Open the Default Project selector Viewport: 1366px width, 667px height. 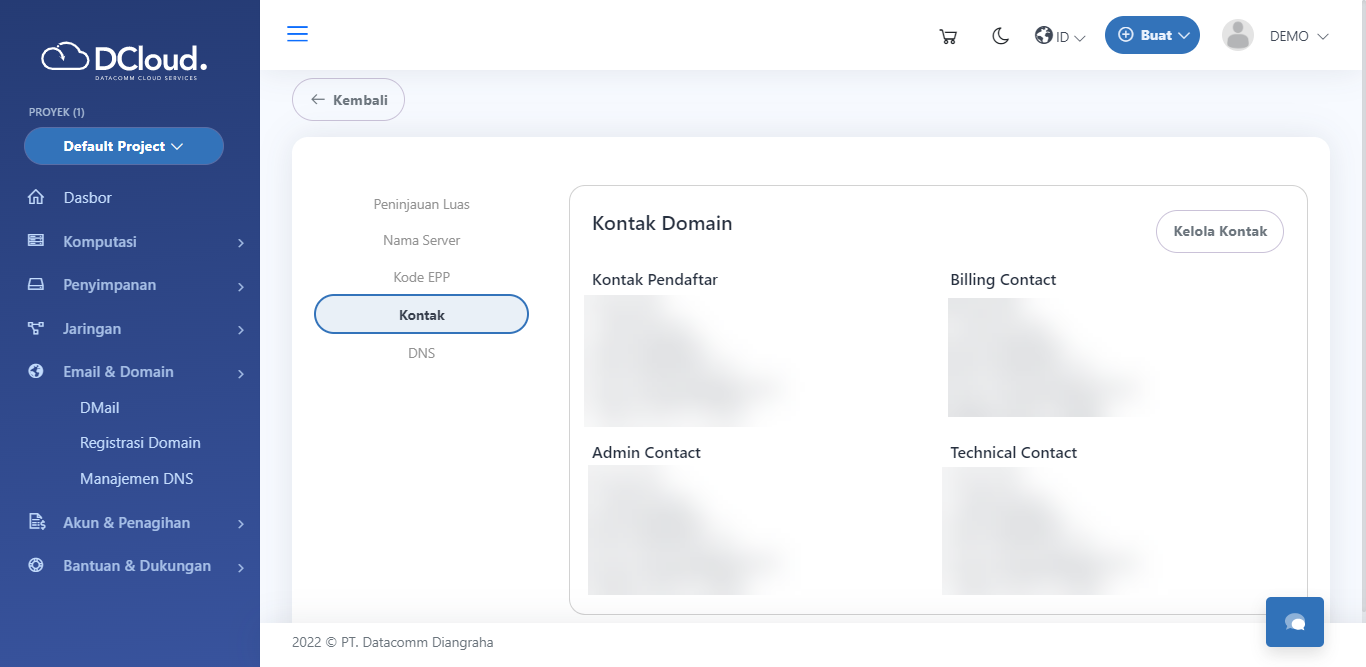[x=124, y=146]
